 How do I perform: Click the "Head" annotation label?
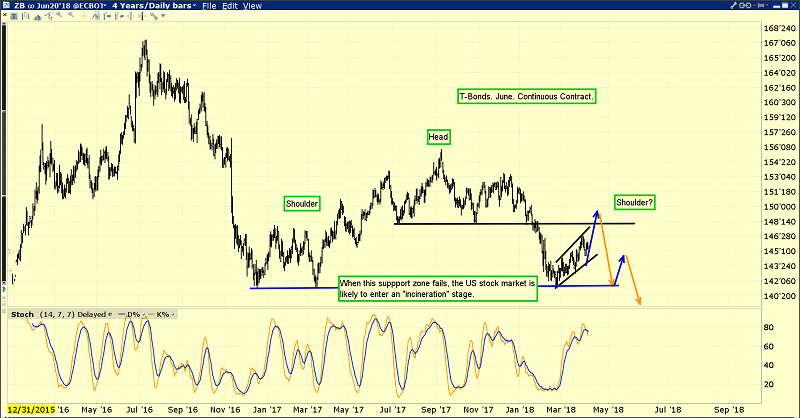point(438,136)
